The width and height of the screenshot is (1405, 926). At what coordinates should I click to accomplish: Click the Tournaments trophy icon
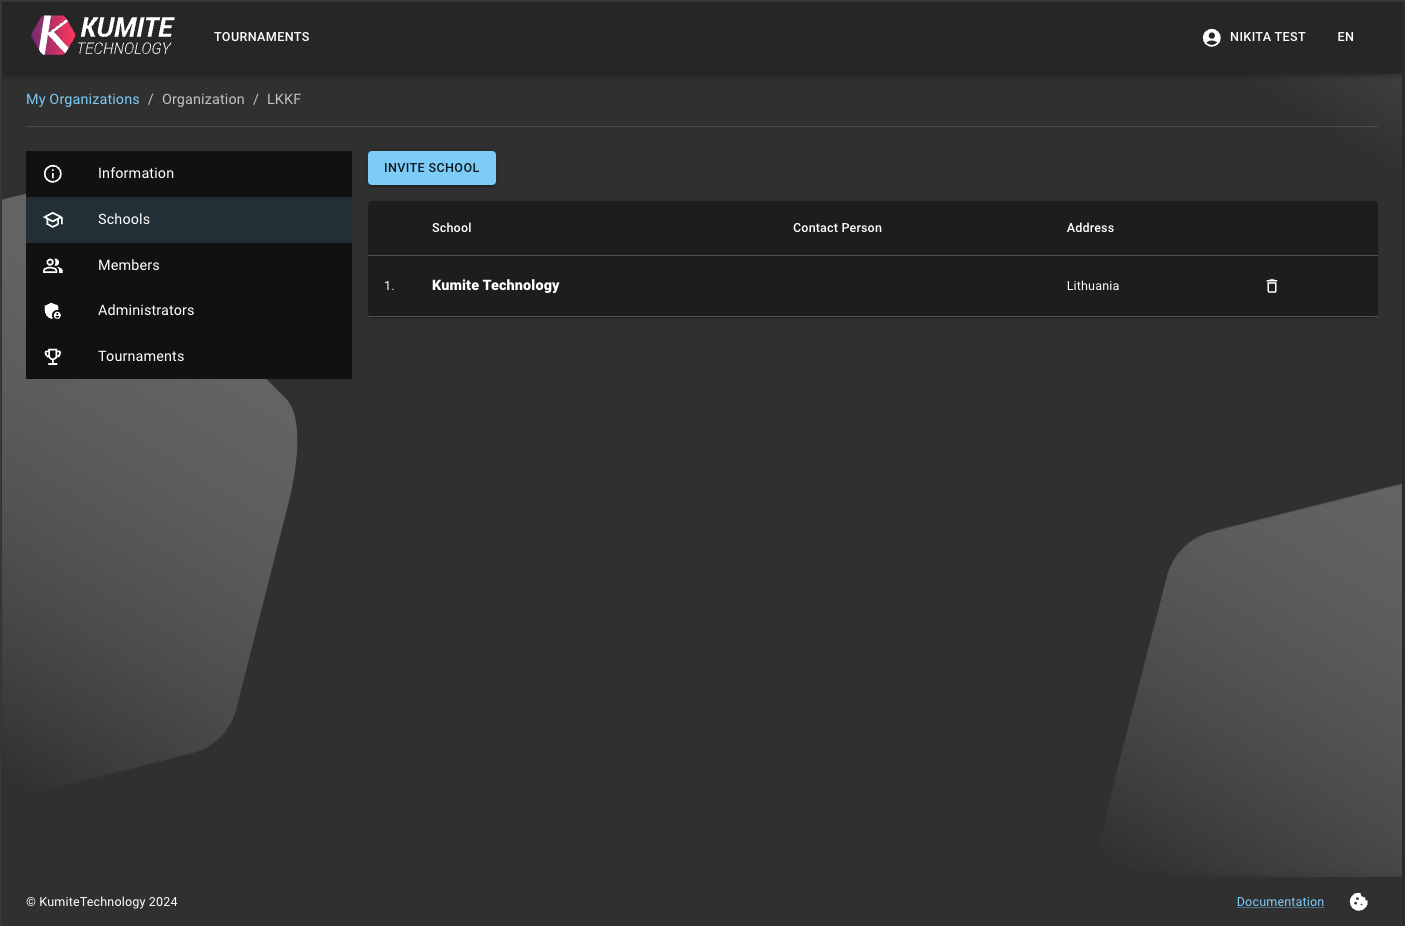point(53,357)
